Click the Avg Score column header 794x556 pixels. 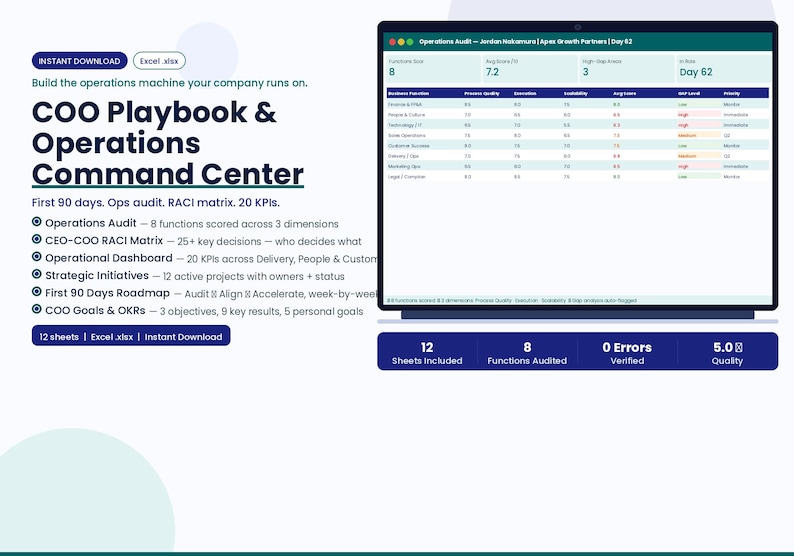[624, 94]
